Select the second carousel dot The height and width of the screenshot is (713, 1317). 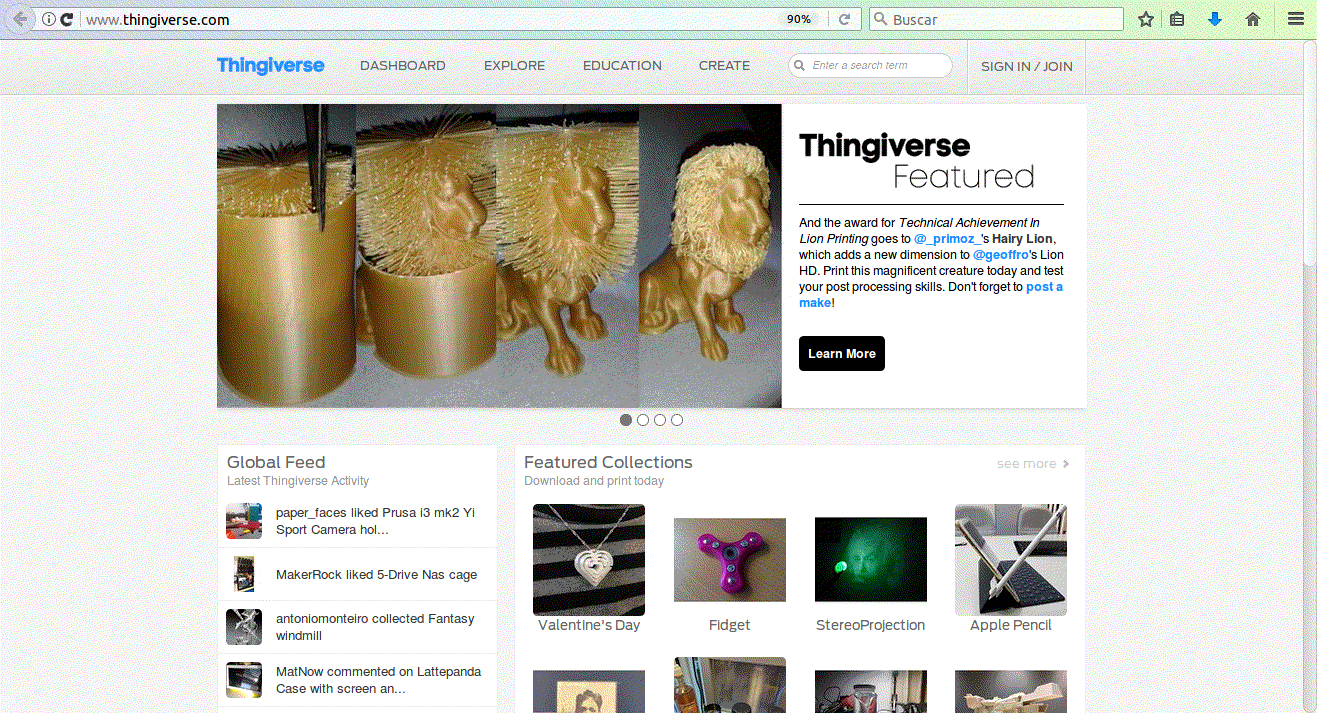click(x=643, y=420)
